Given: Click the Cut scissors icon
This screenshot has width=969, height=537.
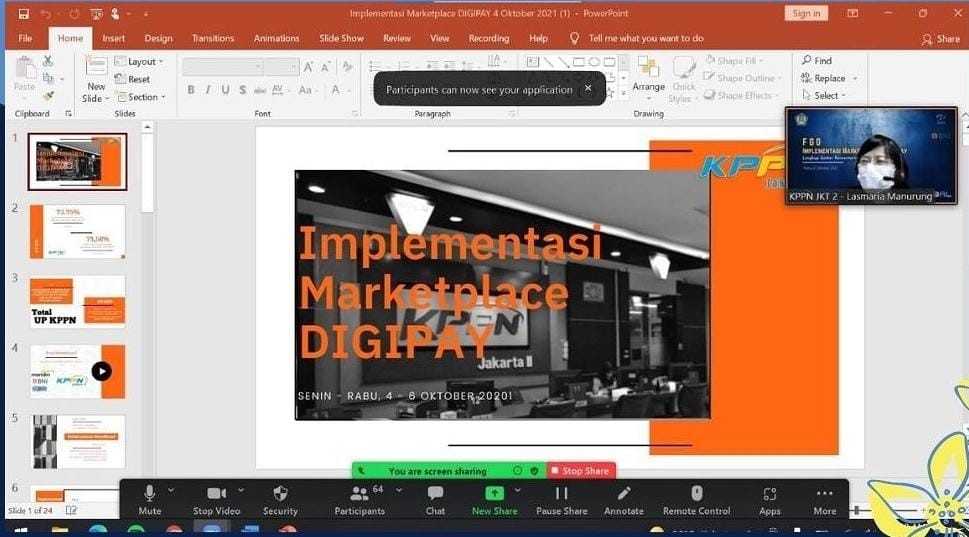Looking at the screenshot, I should (x=48, y=61).
